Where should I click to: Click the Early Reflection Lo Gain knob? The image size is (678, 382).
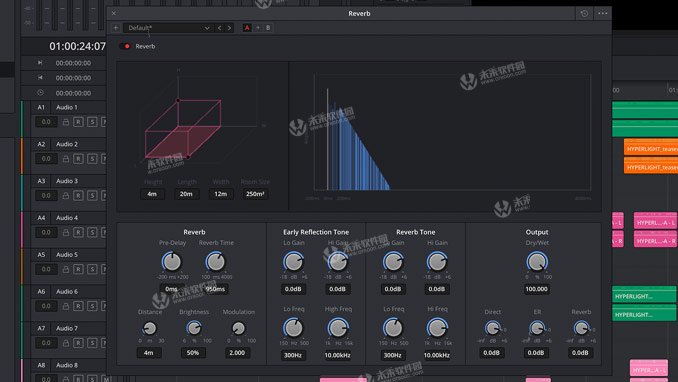point(294,262)
